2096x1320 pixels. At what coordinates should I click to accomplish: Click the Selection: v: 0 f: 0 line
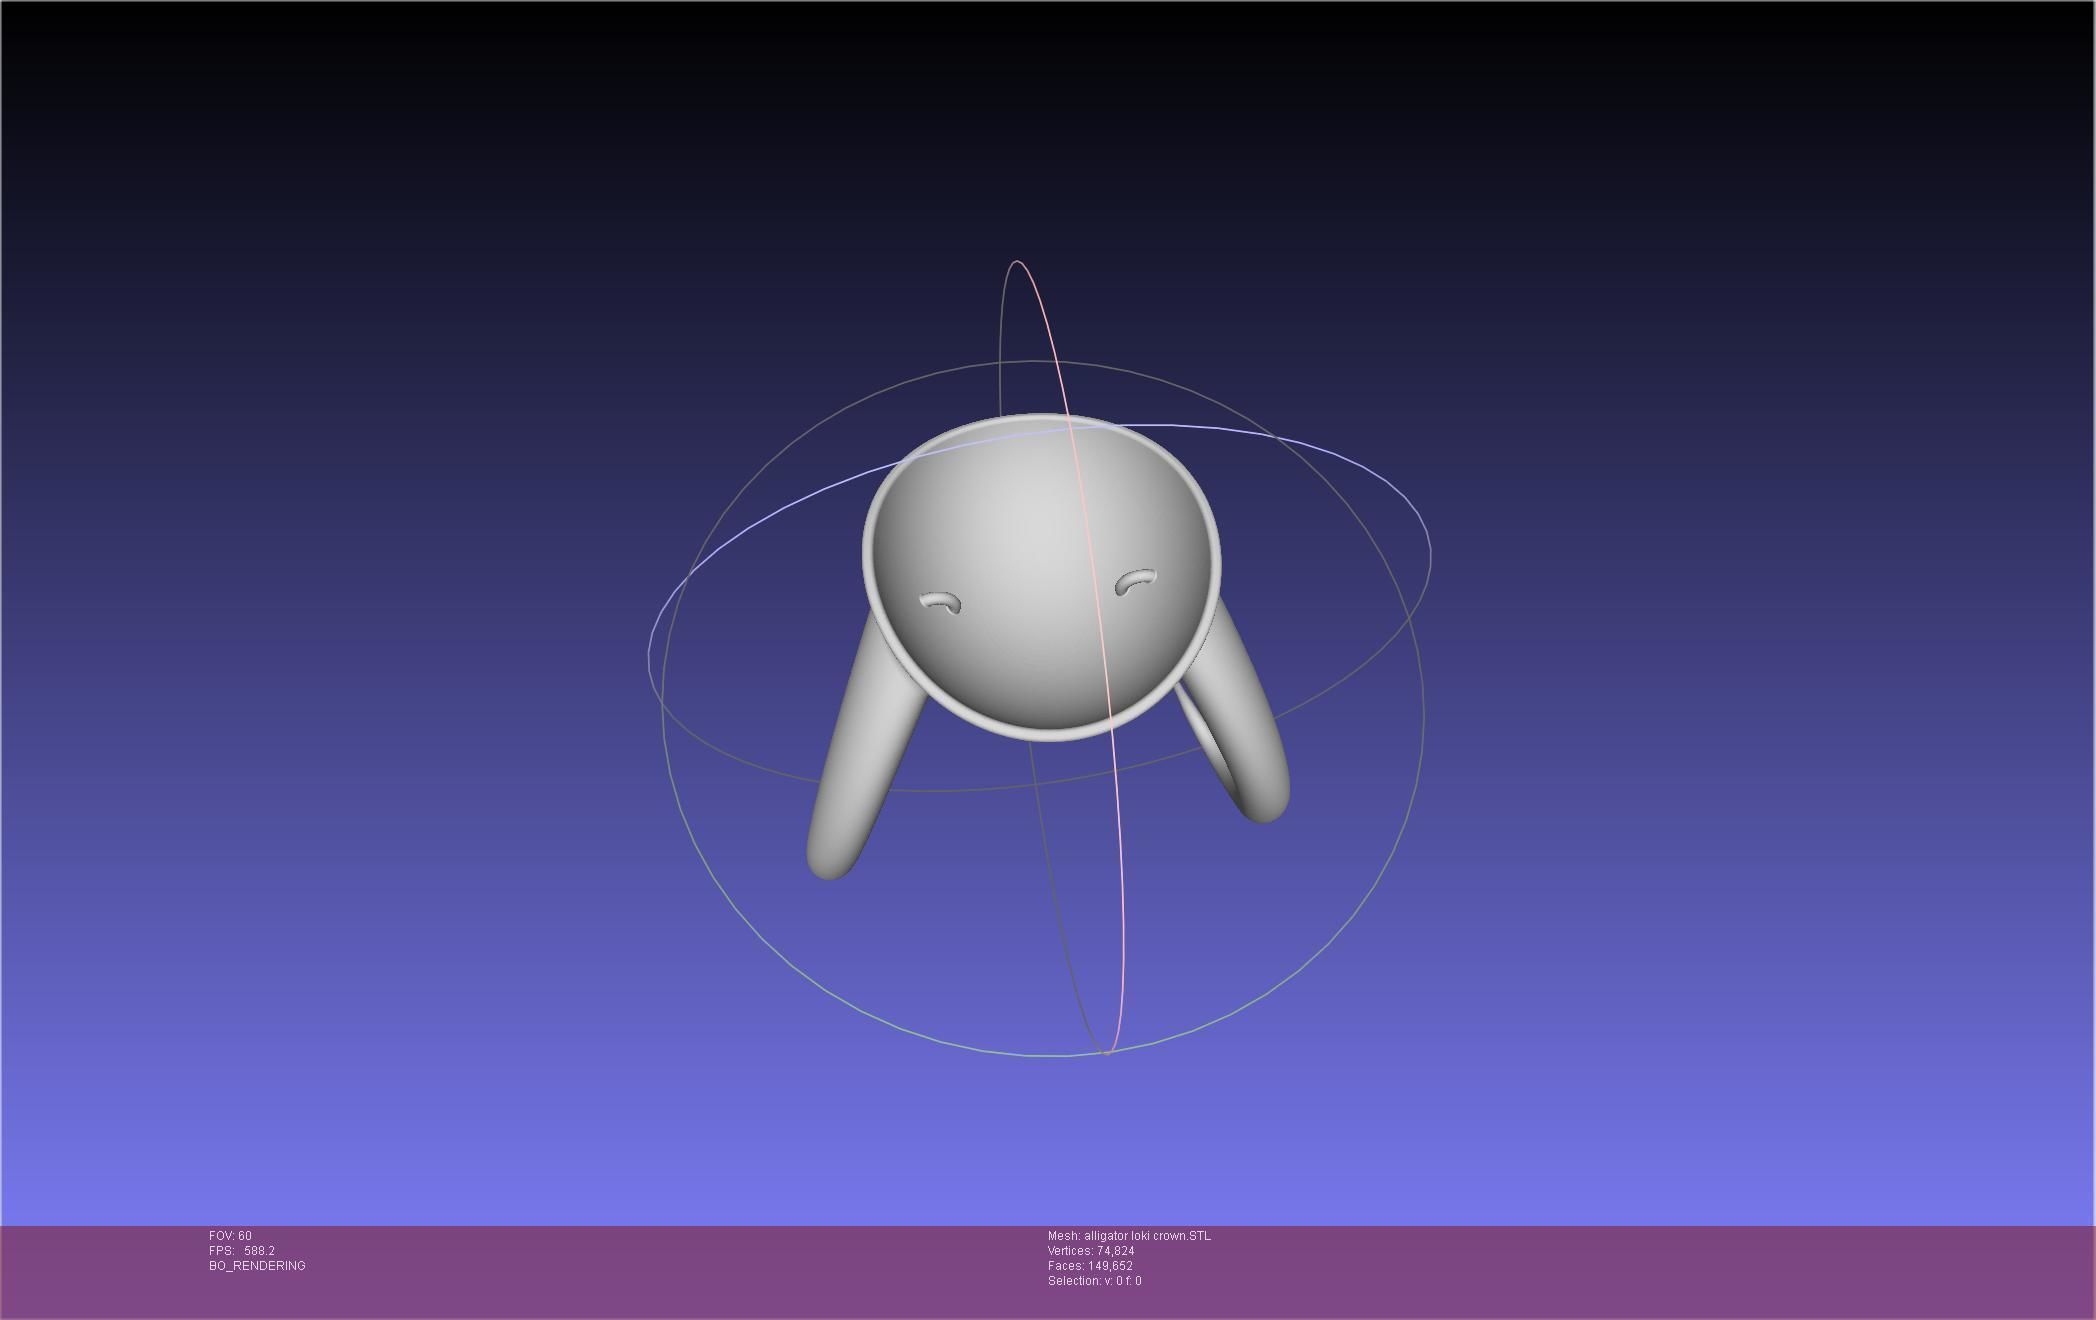click(x=1094, y=1281)
